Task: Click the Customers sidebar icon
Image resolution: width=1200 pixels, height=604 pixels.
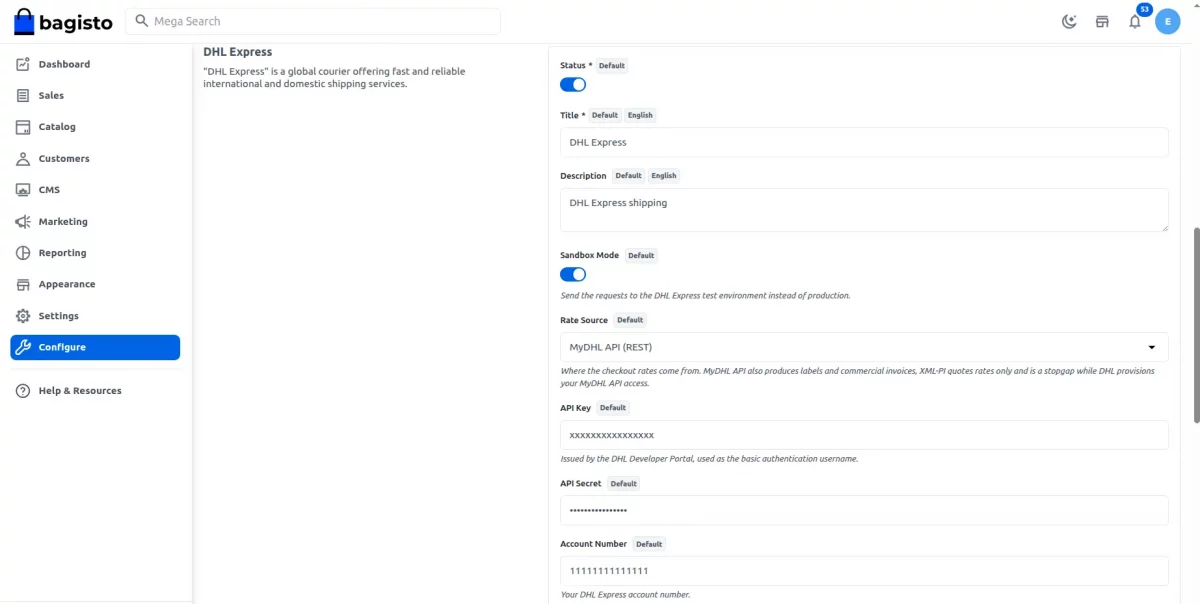Action: 23,159
